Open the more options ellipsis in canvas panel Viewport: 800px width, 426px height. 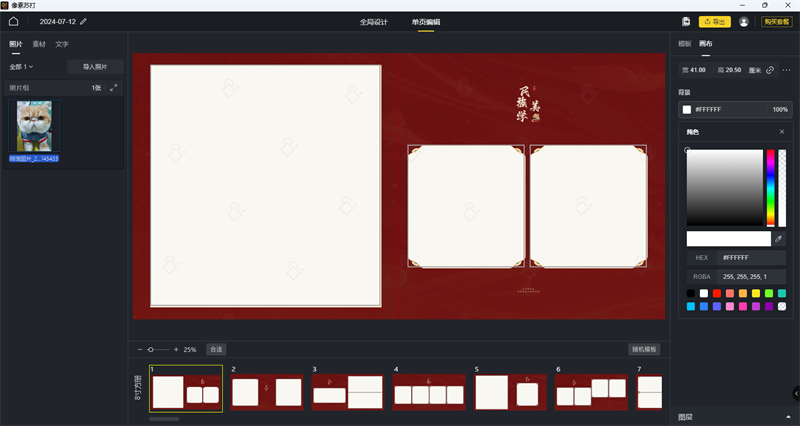786,70
